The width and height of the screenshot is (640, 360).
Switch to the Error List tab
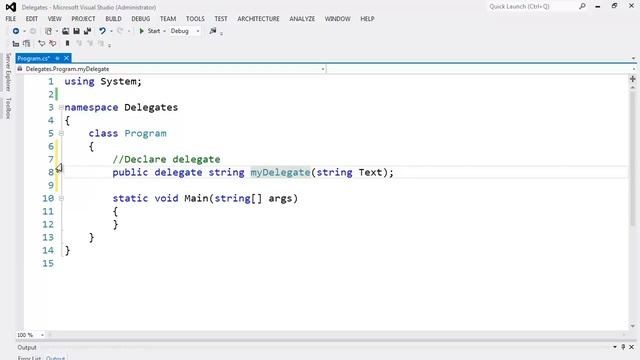[29, 358]
